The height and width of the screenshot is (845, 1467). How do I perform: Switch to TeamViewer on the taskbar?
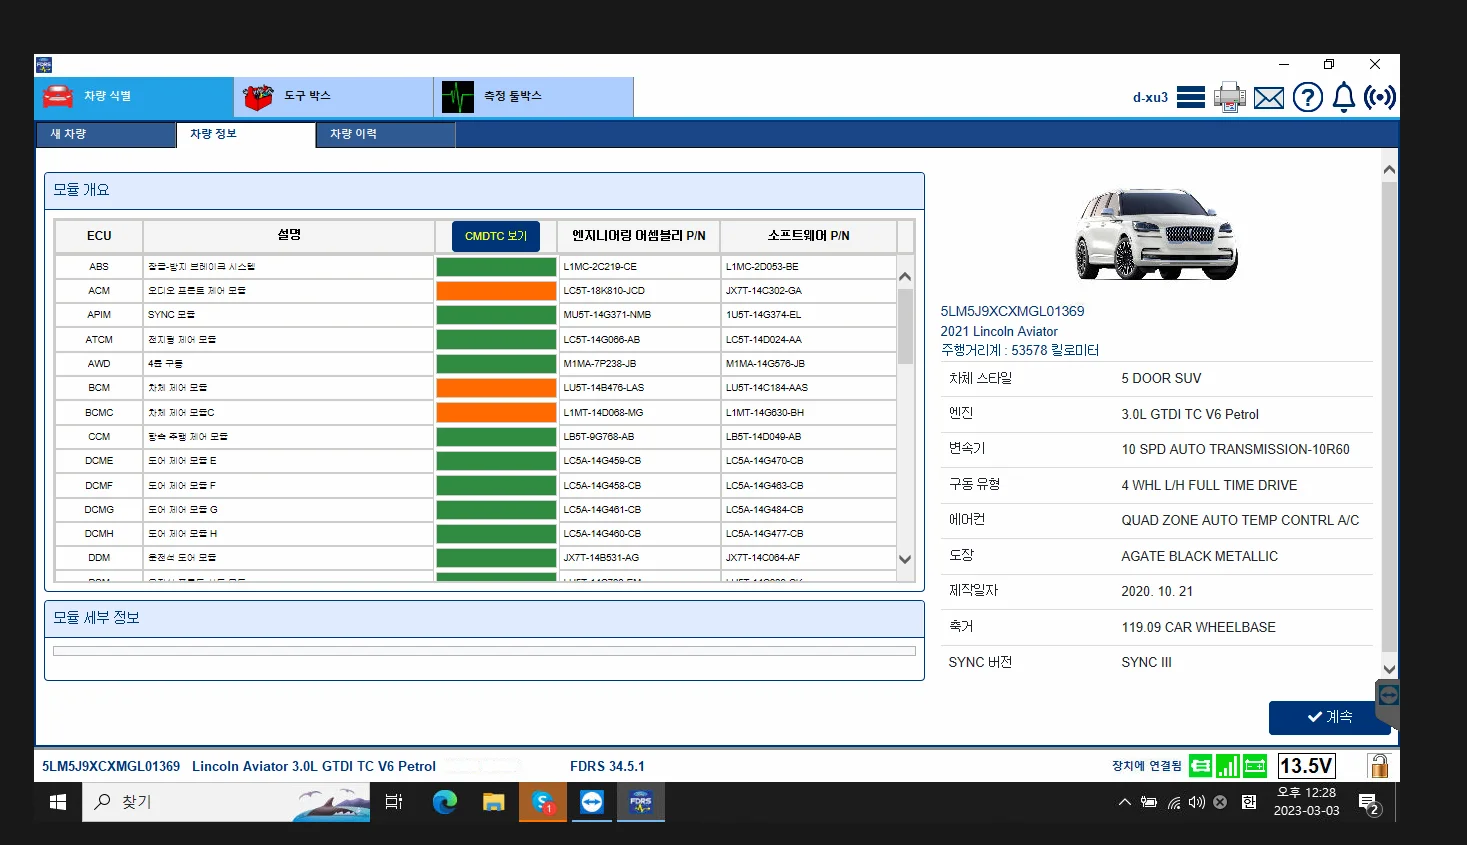[x=592, y=802]
